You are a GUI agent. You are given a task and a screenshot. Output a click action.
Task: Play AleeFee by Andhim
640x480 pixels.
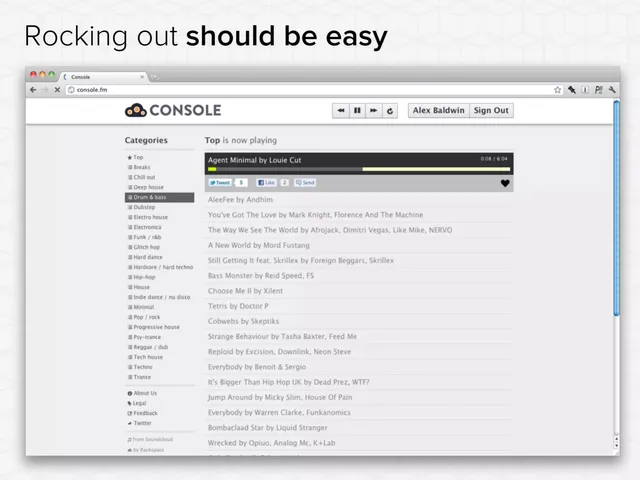click(x=359, y=200)
